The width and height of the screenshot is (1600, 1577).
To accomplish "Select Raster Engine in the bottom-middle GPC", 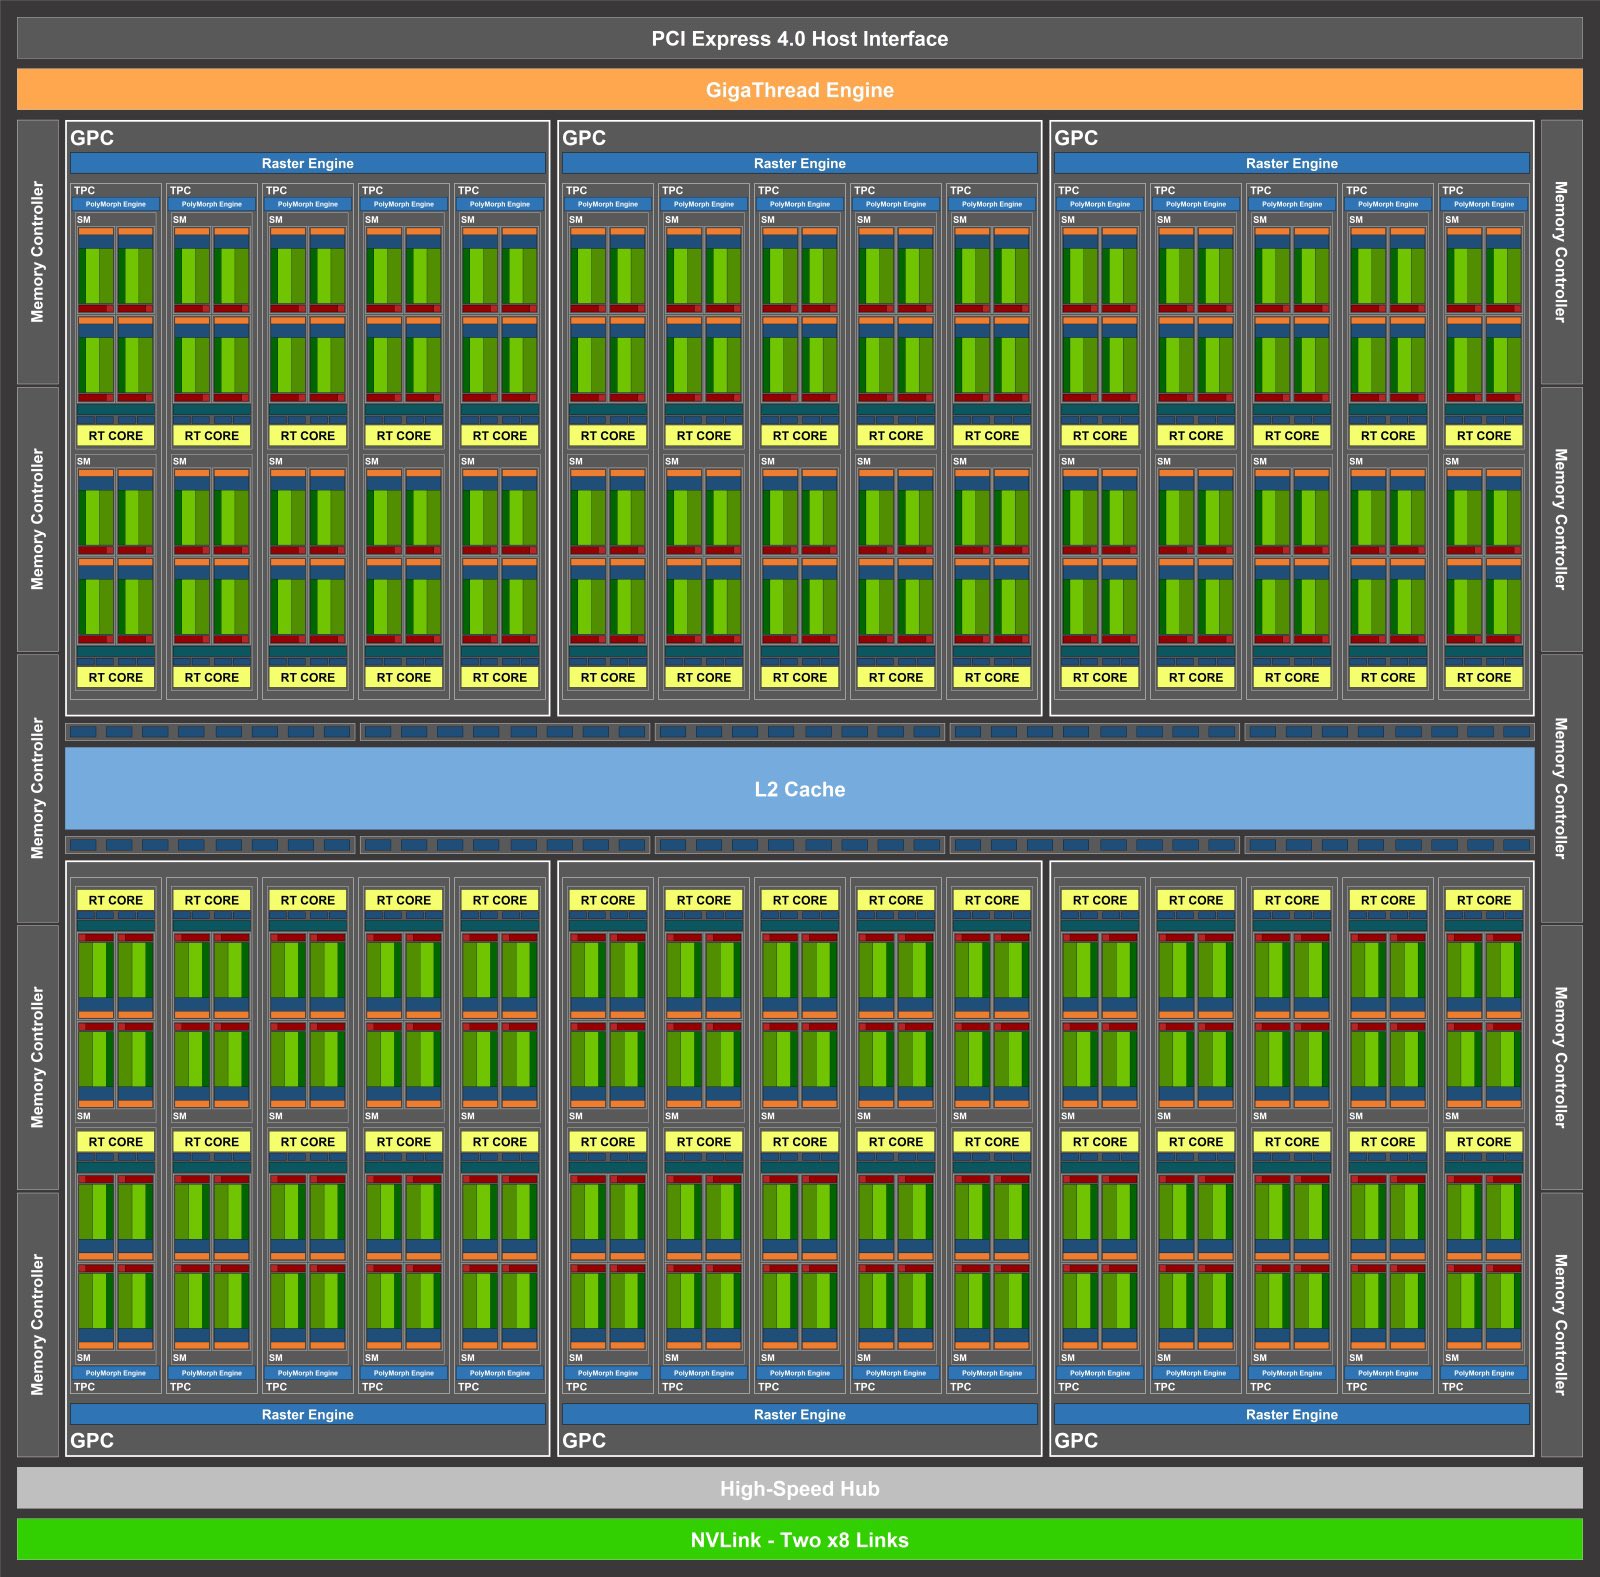I will coord(800,1414).
